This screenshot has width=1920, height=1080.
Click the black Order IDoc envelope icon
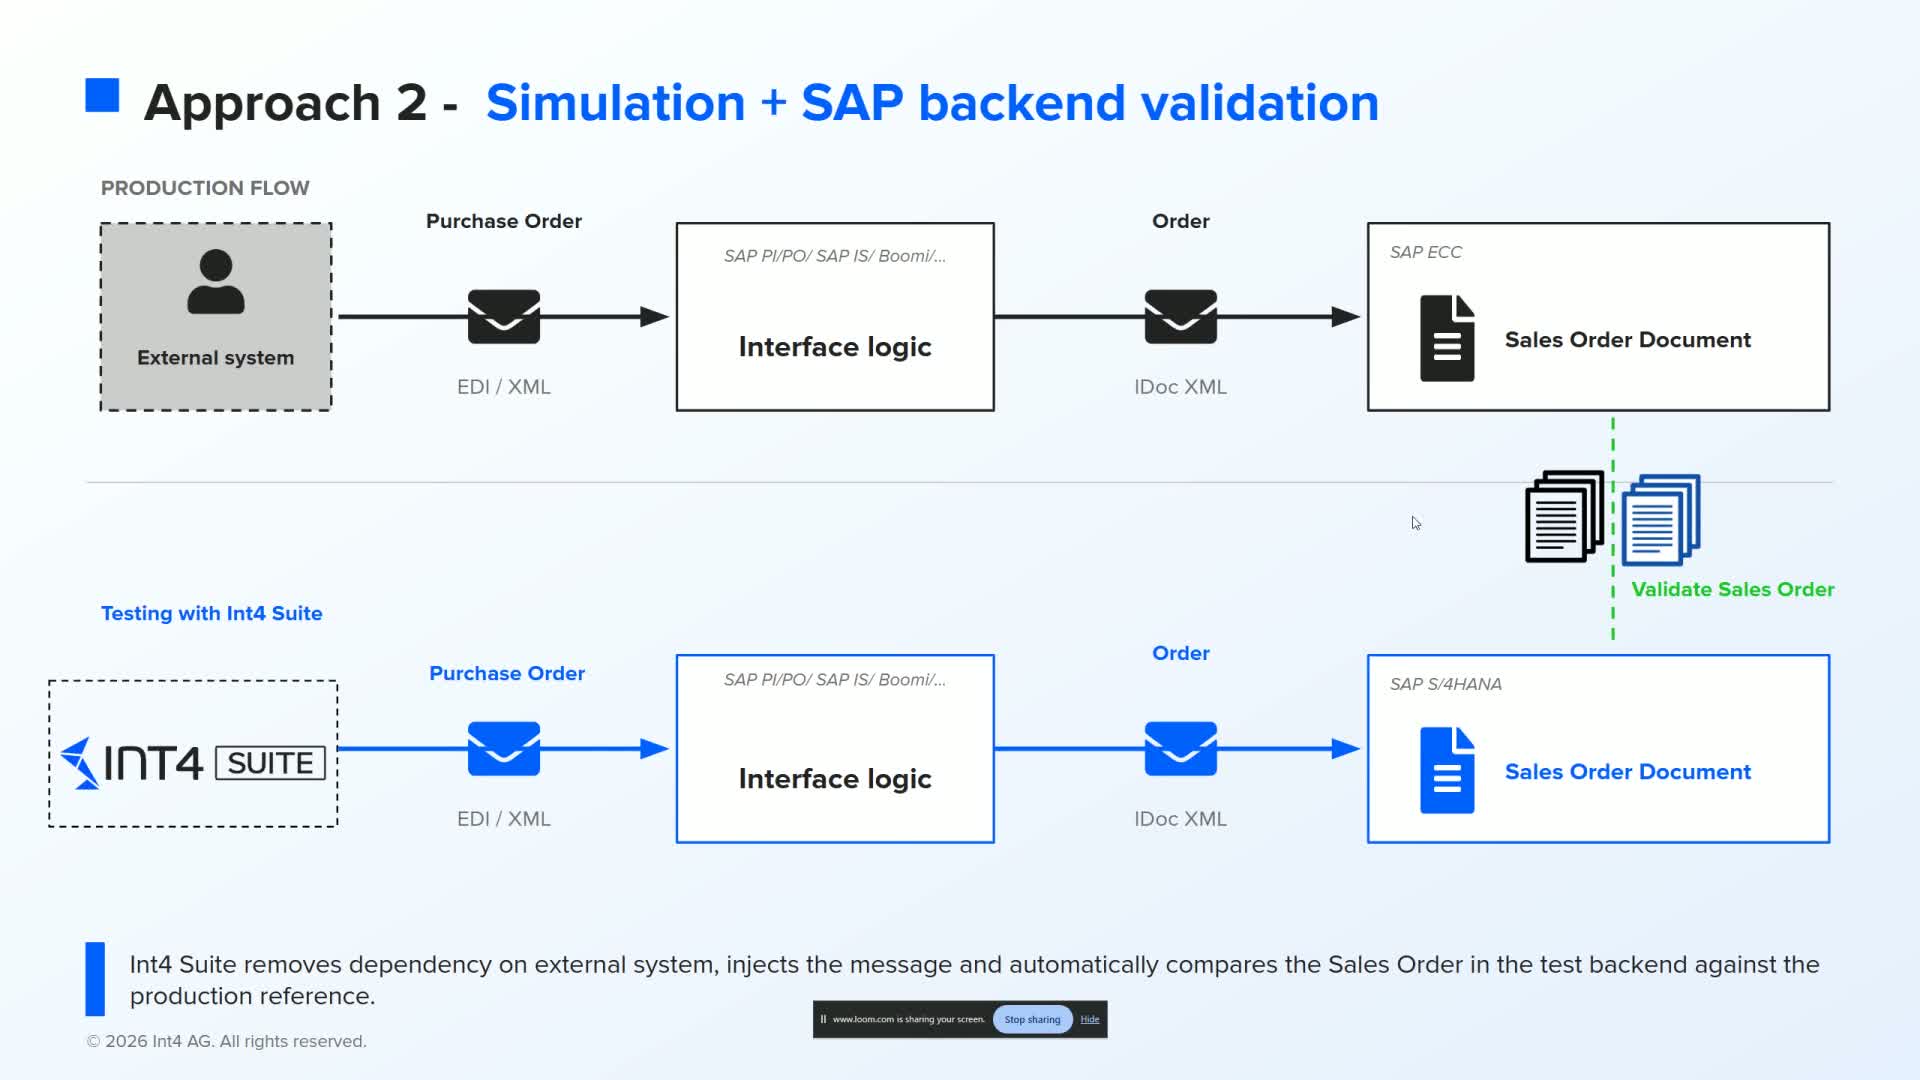tap(1181, 317)
